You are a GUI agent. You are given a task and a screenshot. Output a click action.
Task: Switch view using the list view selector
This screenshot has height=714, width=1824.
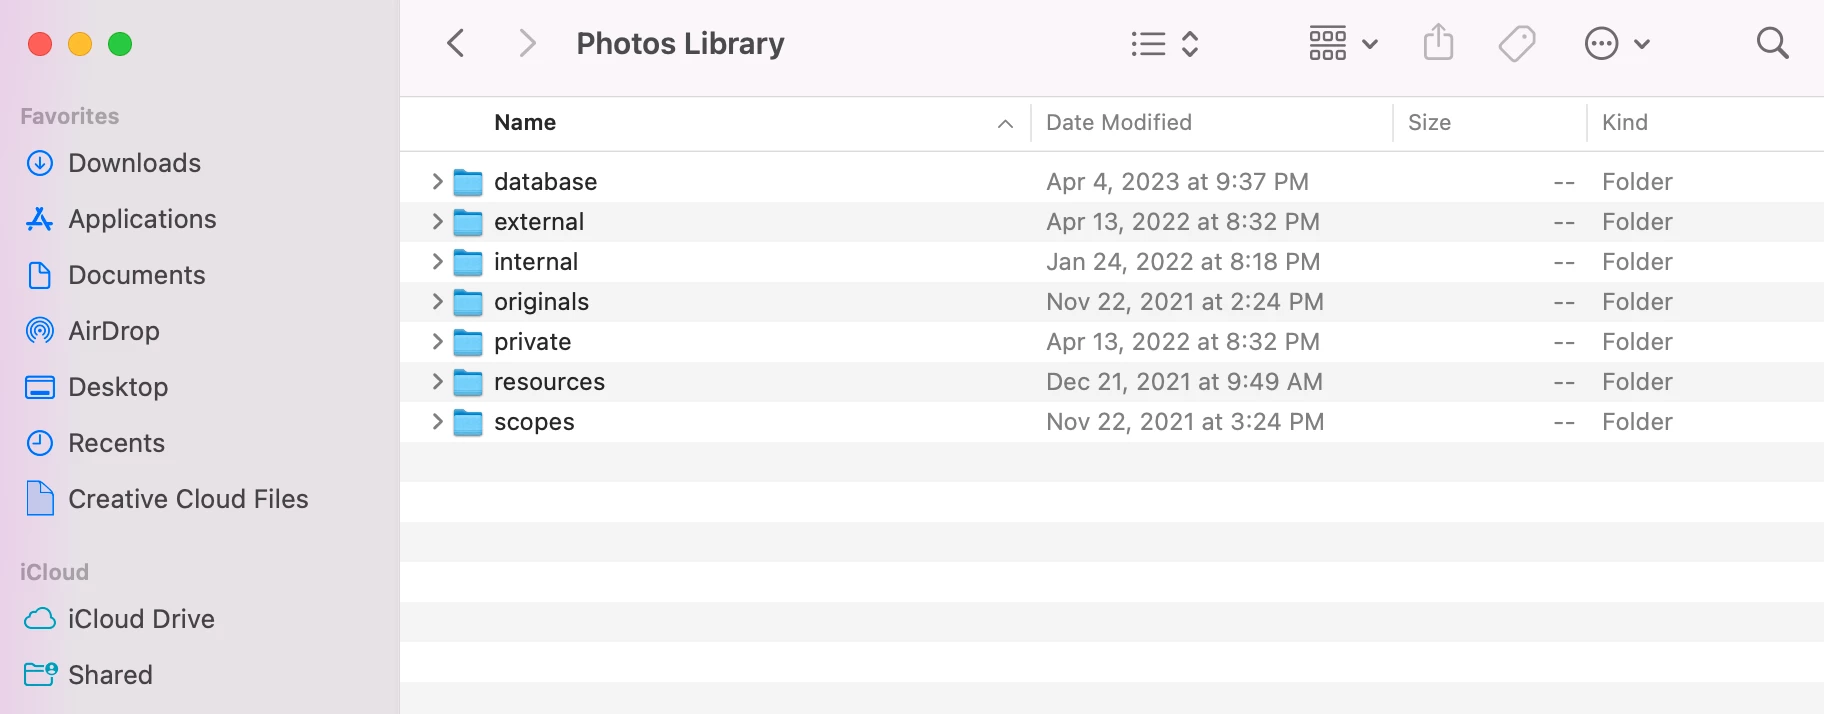pyautogui.click(x=1164, y=43)
